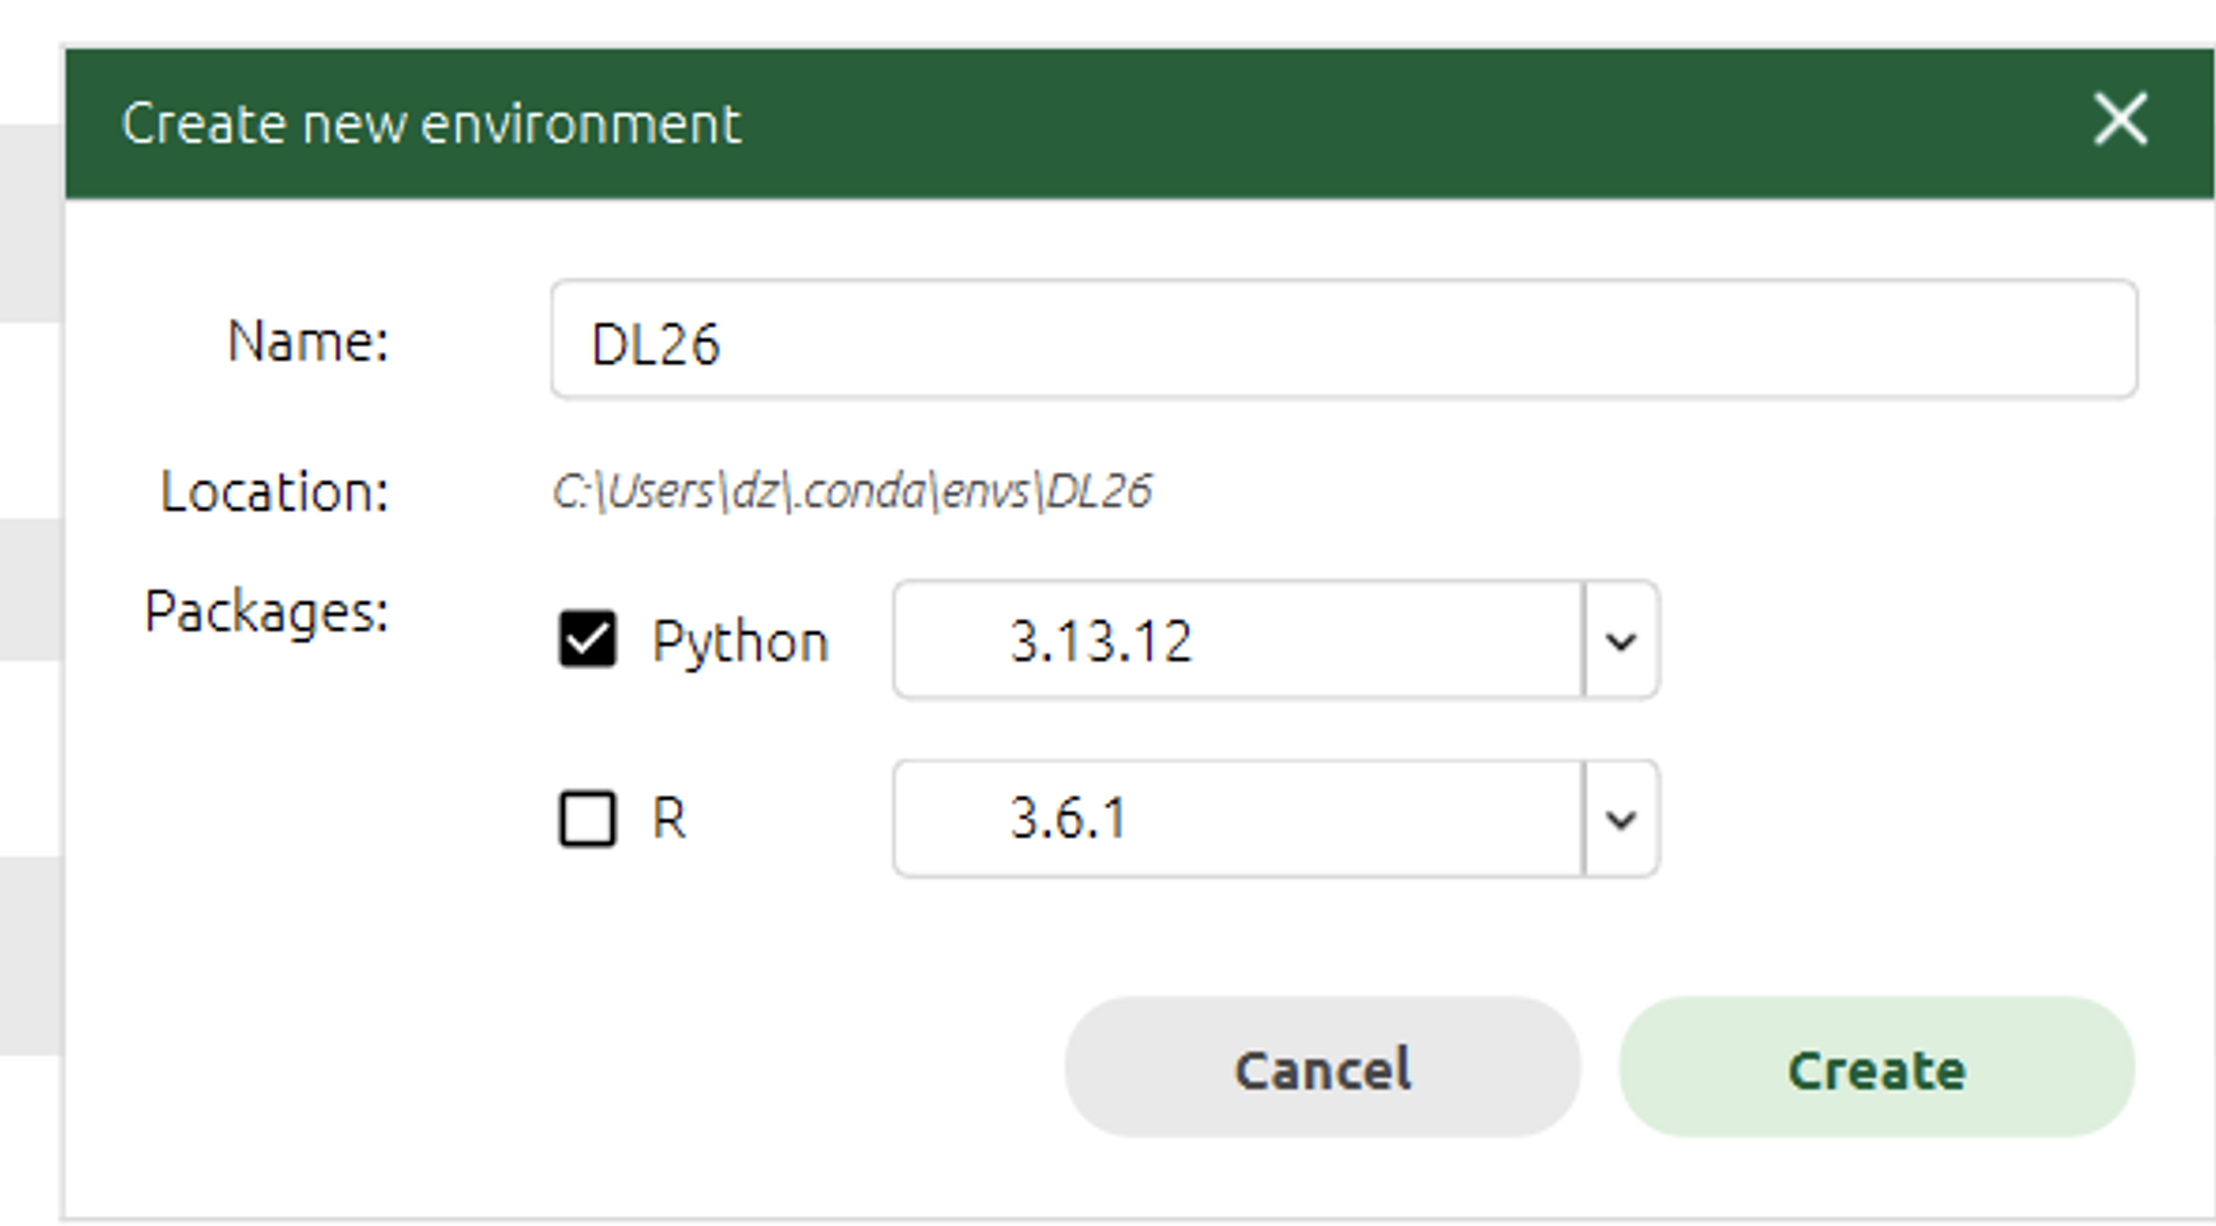The height and width of the screenshot is (1226, 2216).
Task: Click the conda envs location path
Action: 852,491
